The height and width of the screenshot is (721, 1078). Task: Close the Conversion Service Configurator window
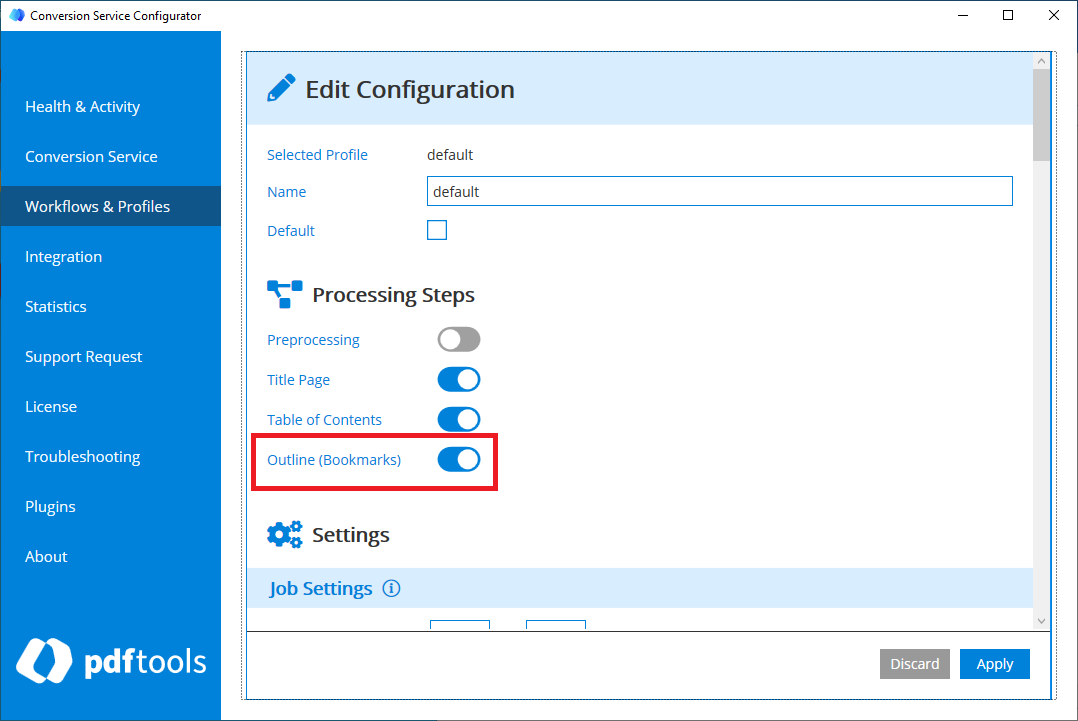tap(1053, 15)
